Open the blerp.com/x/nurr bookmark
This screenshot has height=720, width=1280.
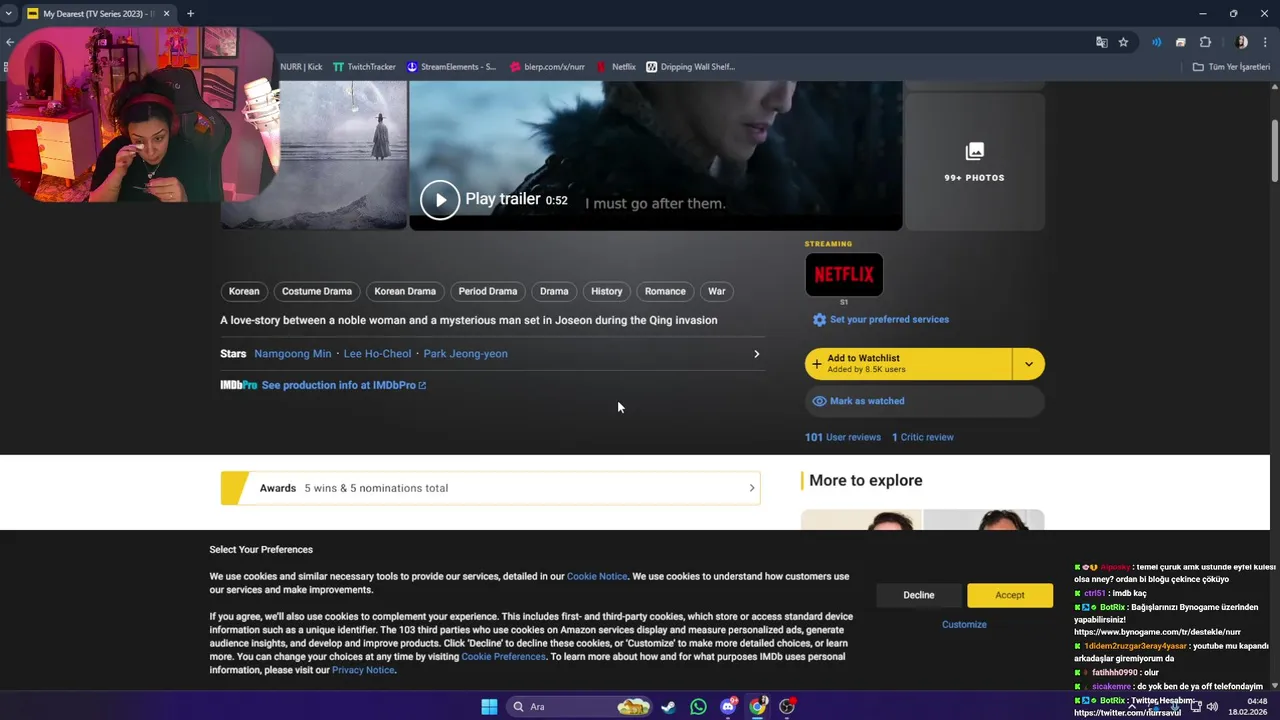[x=546, y=67]
